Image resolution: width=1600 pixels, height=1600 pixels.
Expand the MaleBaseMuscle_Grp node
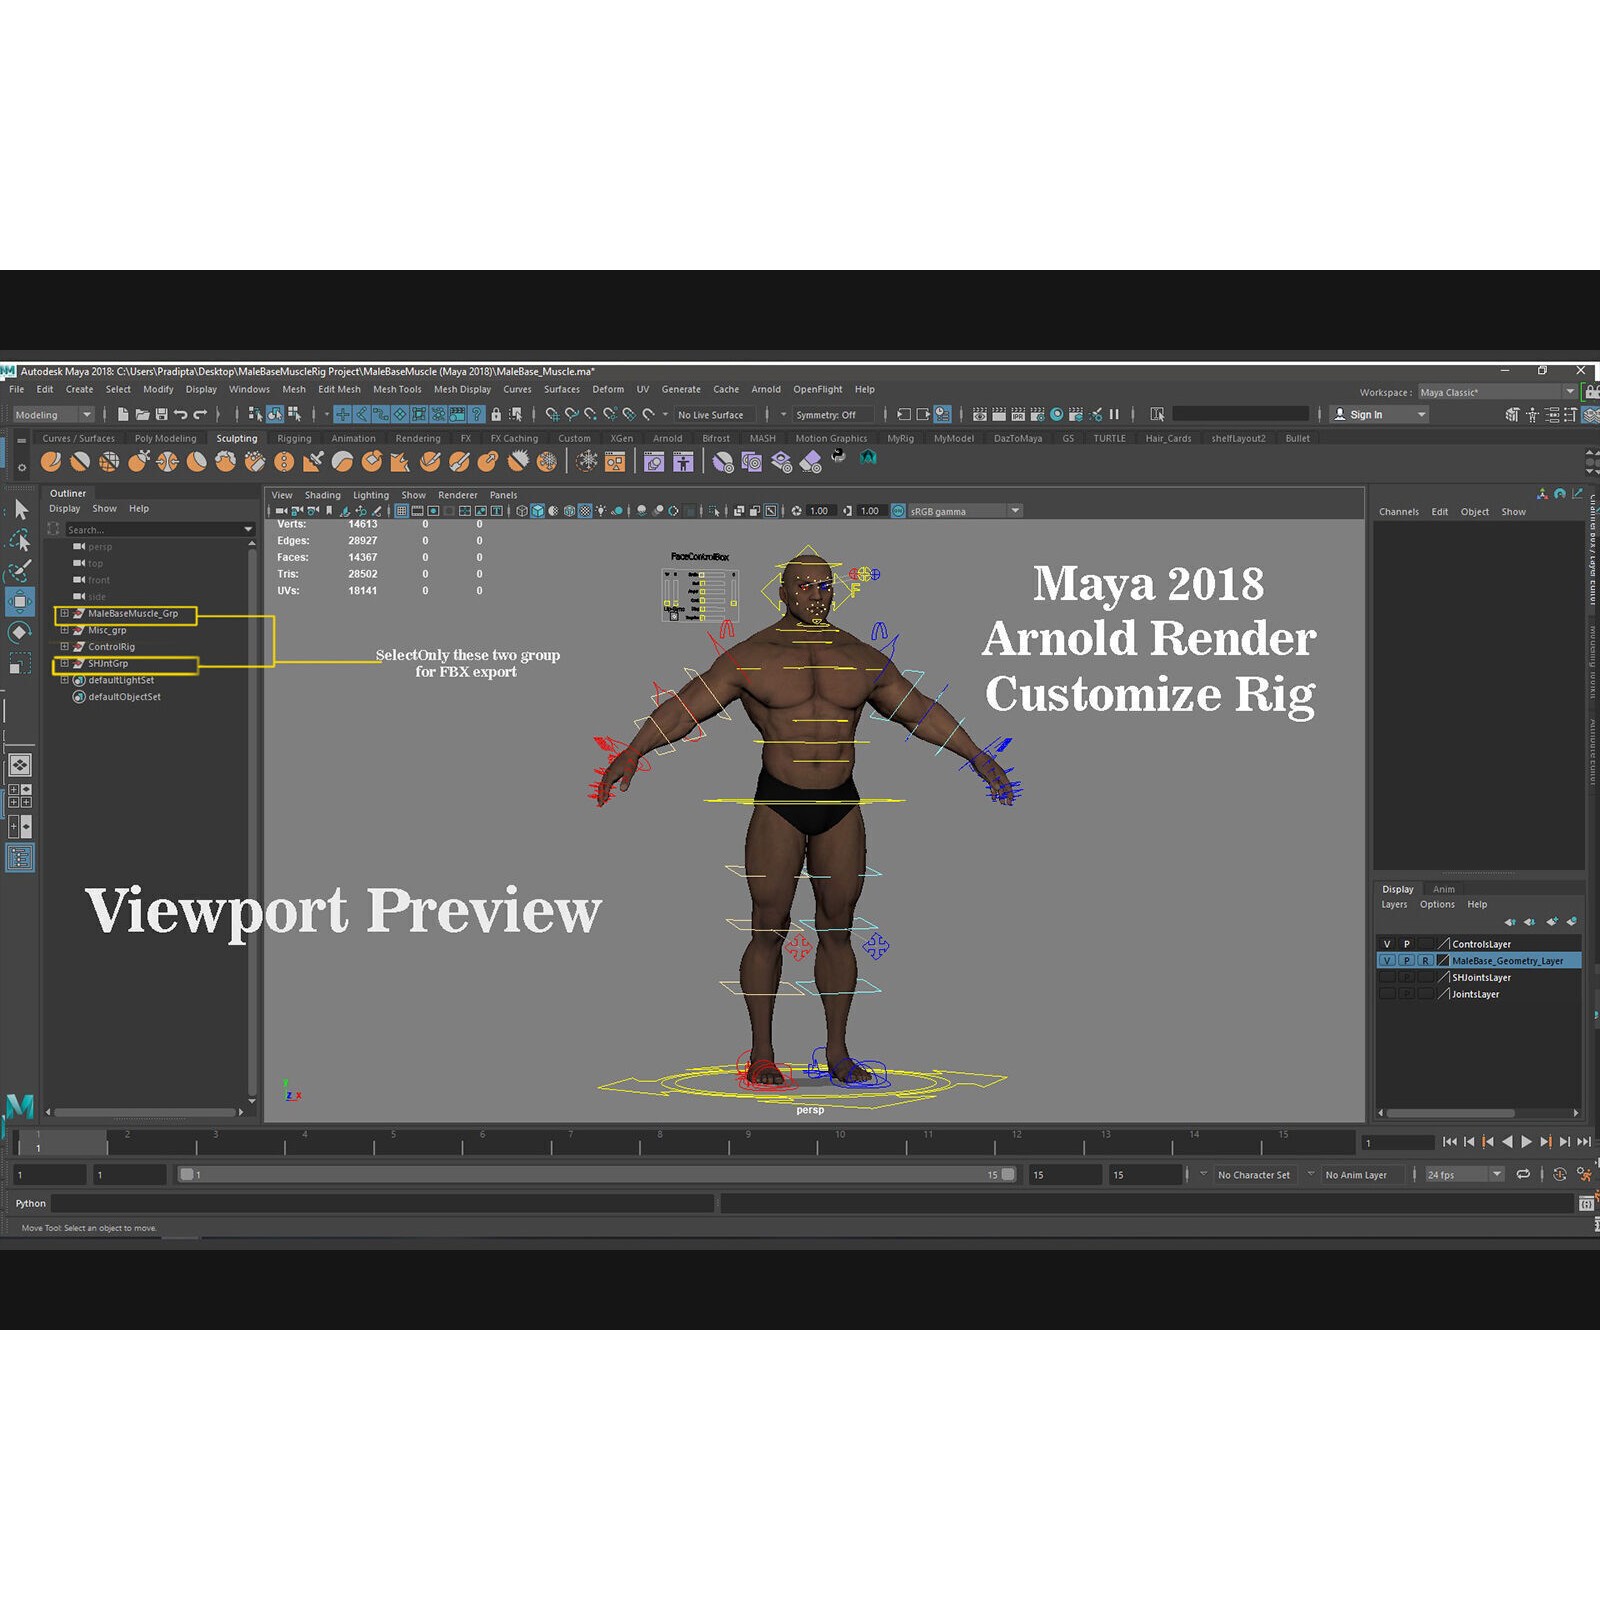pos(64,613)
